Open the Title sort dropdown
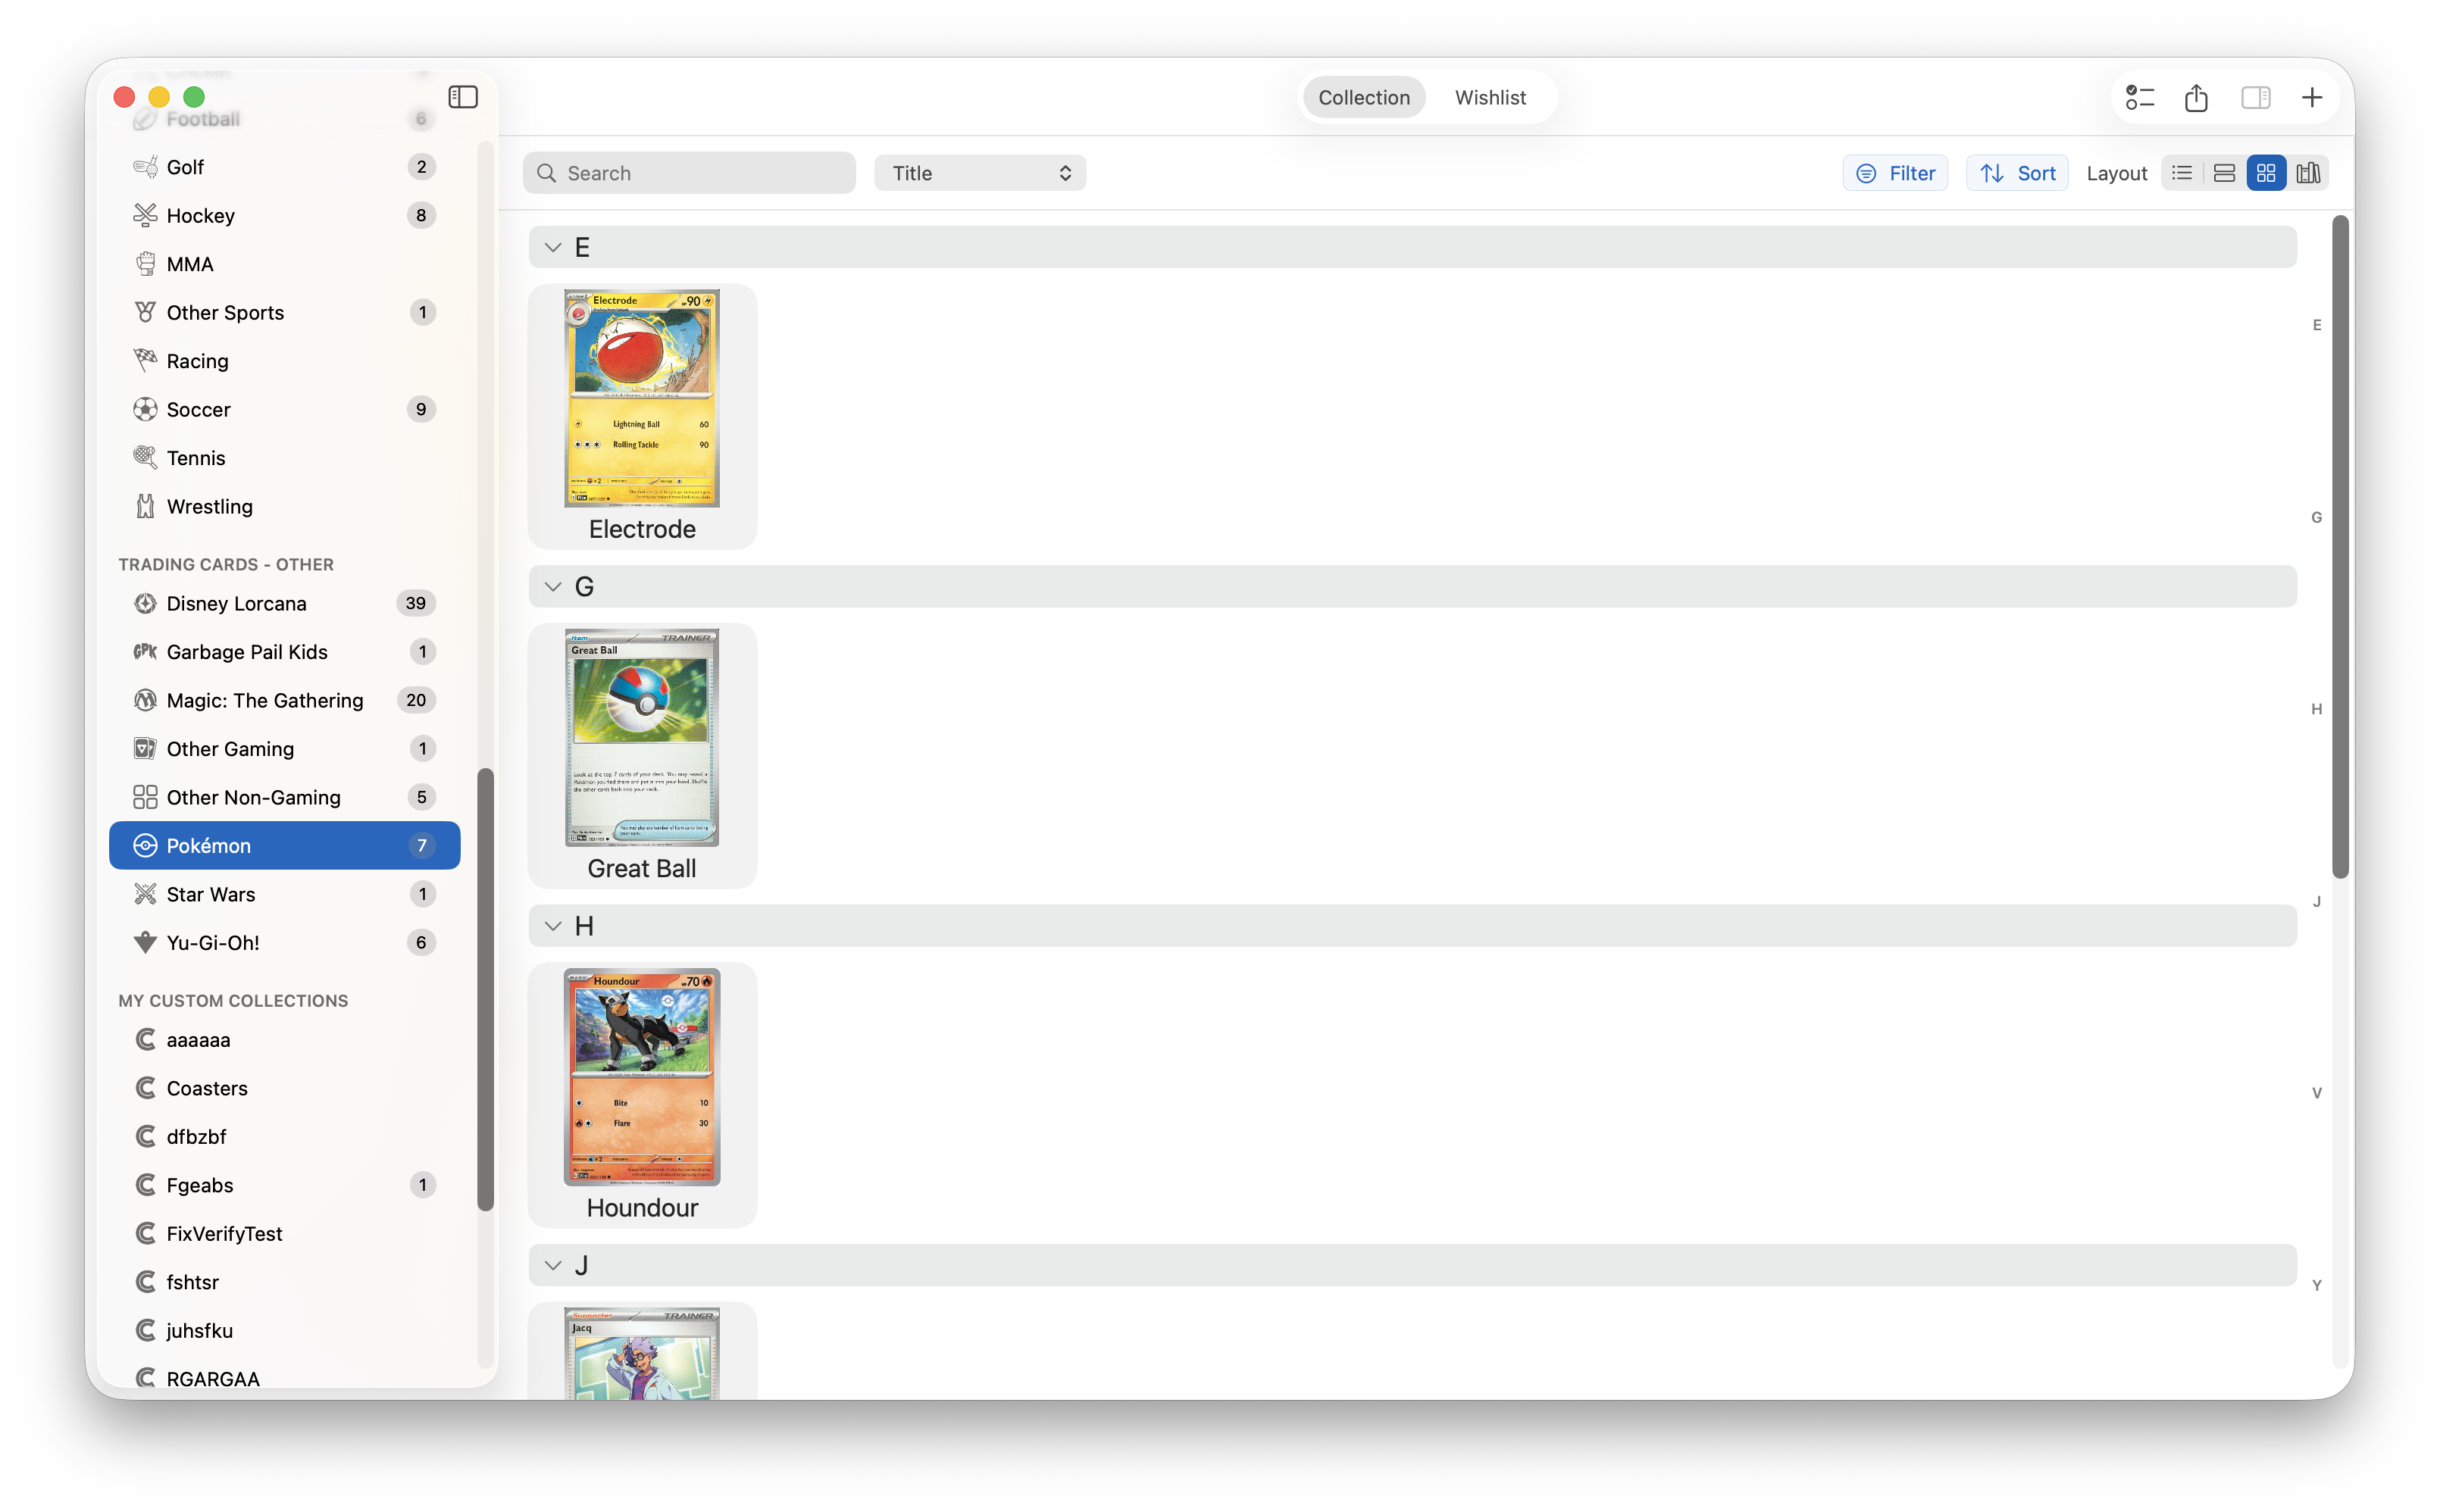Screen dimensions: 2440x1512 click(x=979, y=172)
